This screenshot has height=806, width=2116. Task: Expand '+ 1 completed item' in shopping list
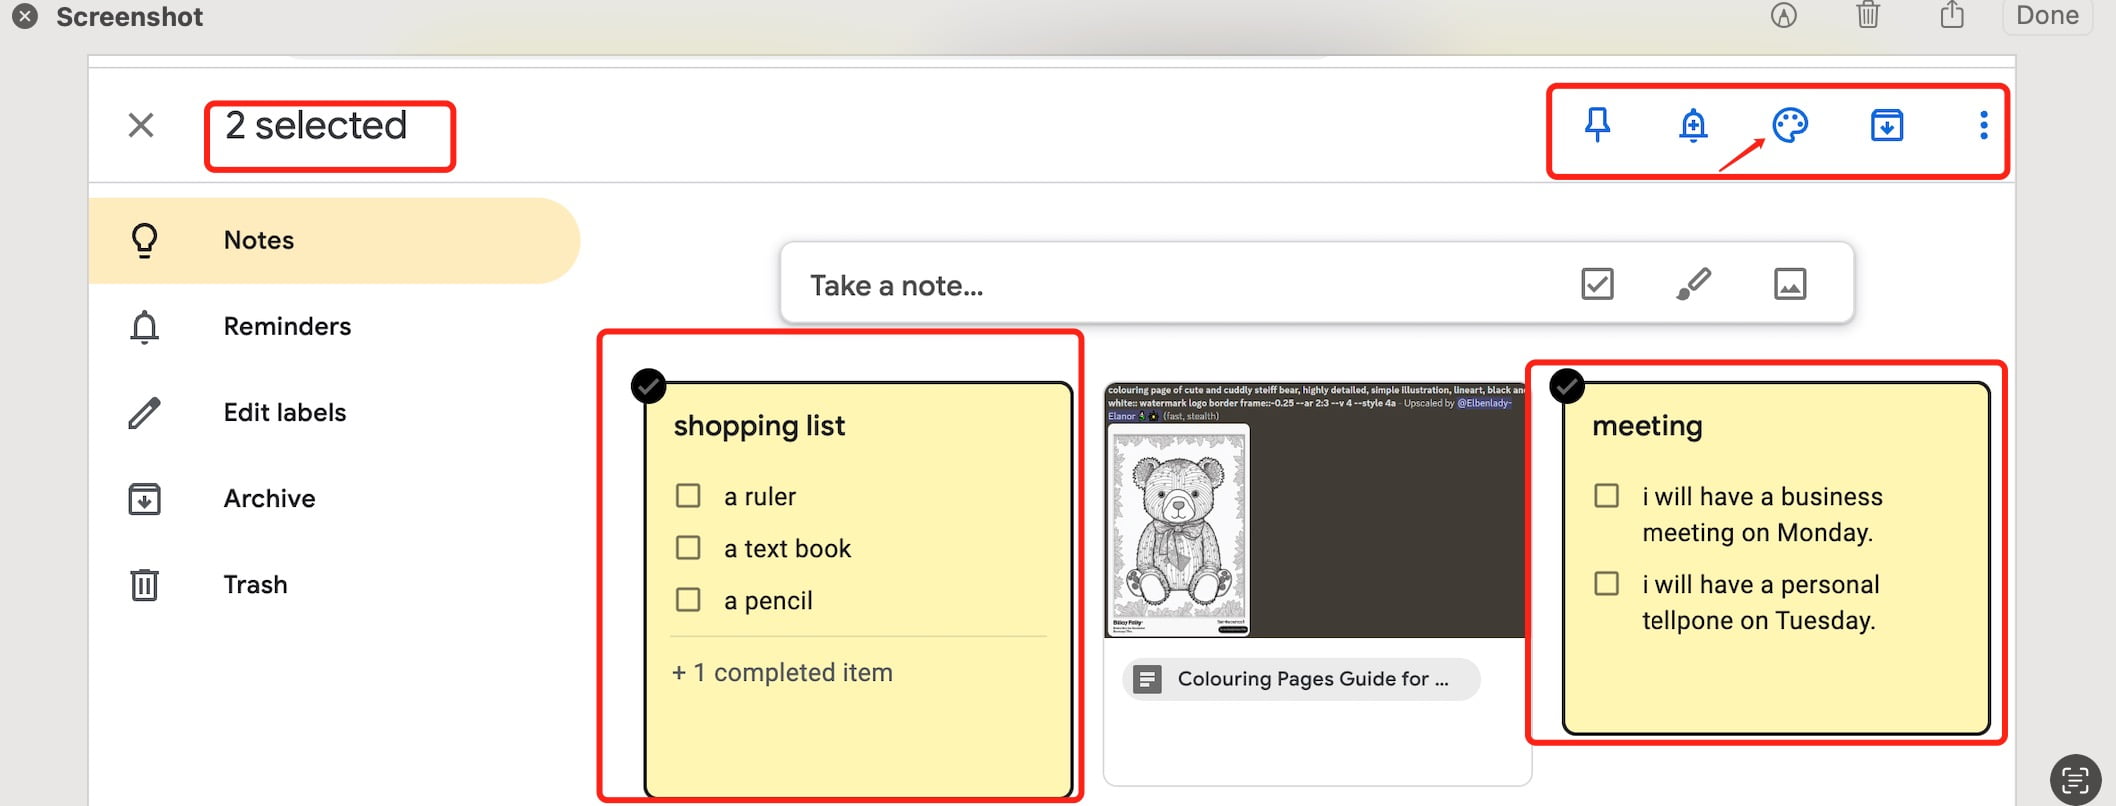782,673
